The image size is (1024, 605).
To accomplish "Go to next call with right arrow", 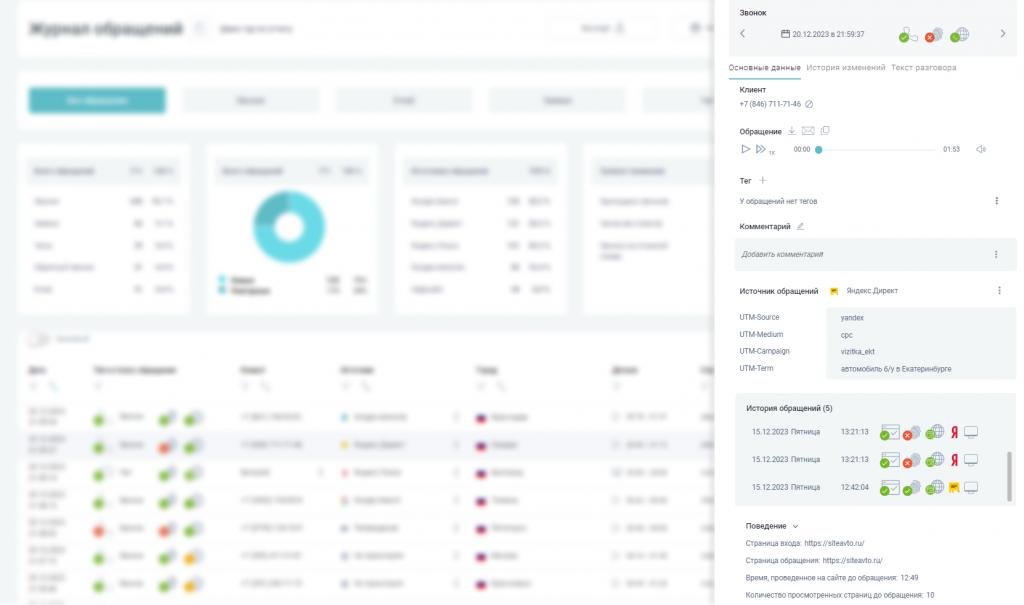I will point(1002,33).
